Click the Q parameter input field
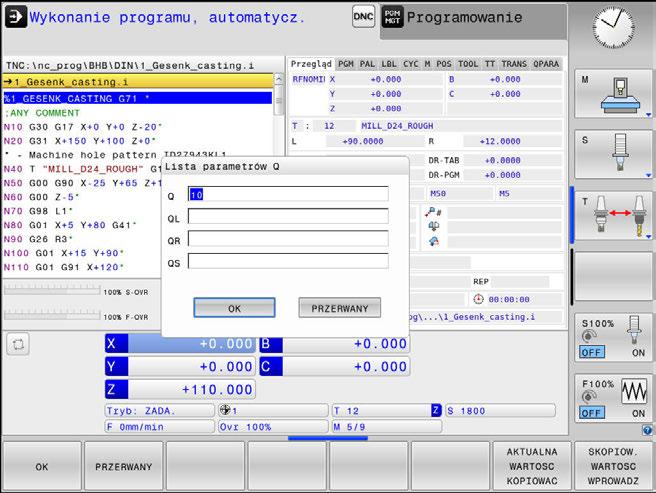Screen dimensions: 656x493 pos(288,194)
